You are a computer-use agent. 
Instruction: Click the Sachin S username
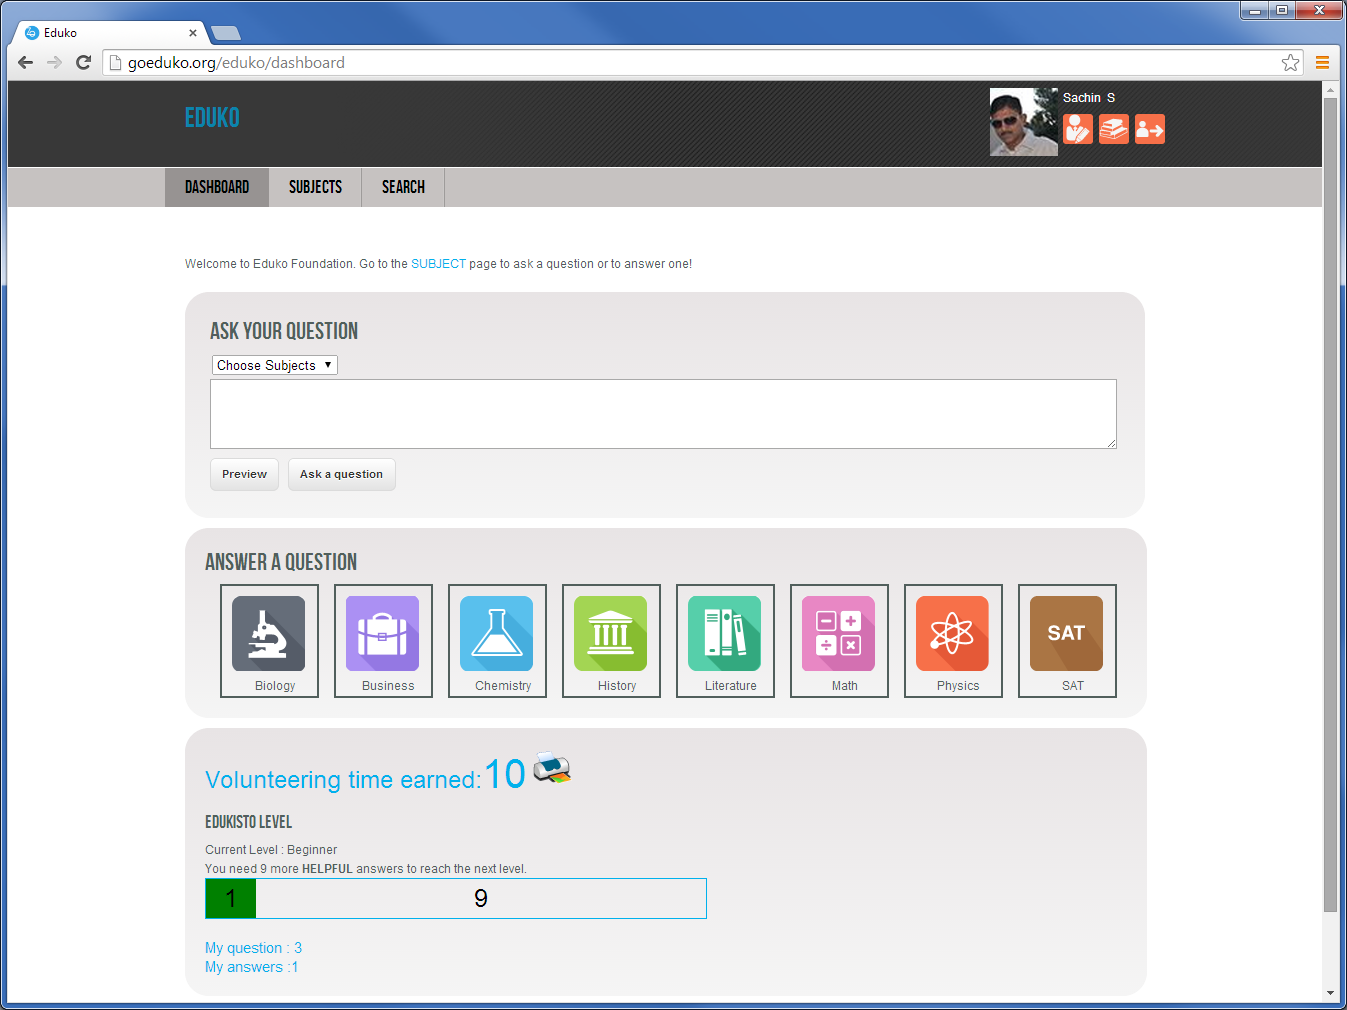(1089, 97)
